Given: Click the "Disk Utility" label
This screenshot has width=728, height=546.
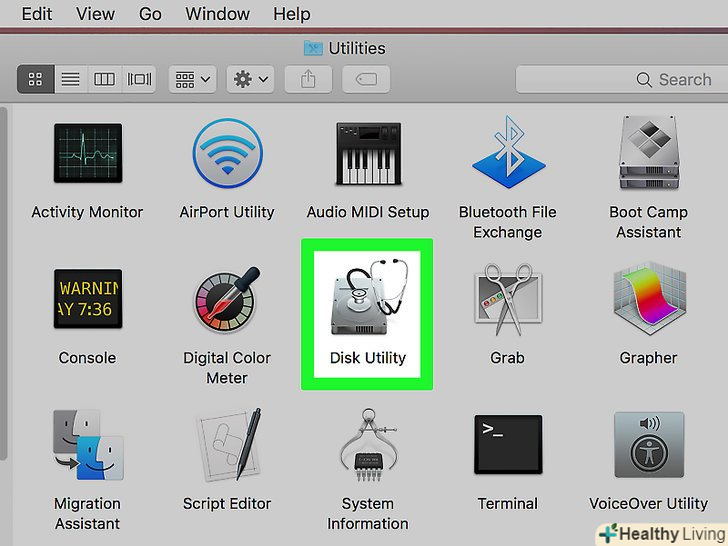Looking at the screenshot, I should (x=368, y=358).
